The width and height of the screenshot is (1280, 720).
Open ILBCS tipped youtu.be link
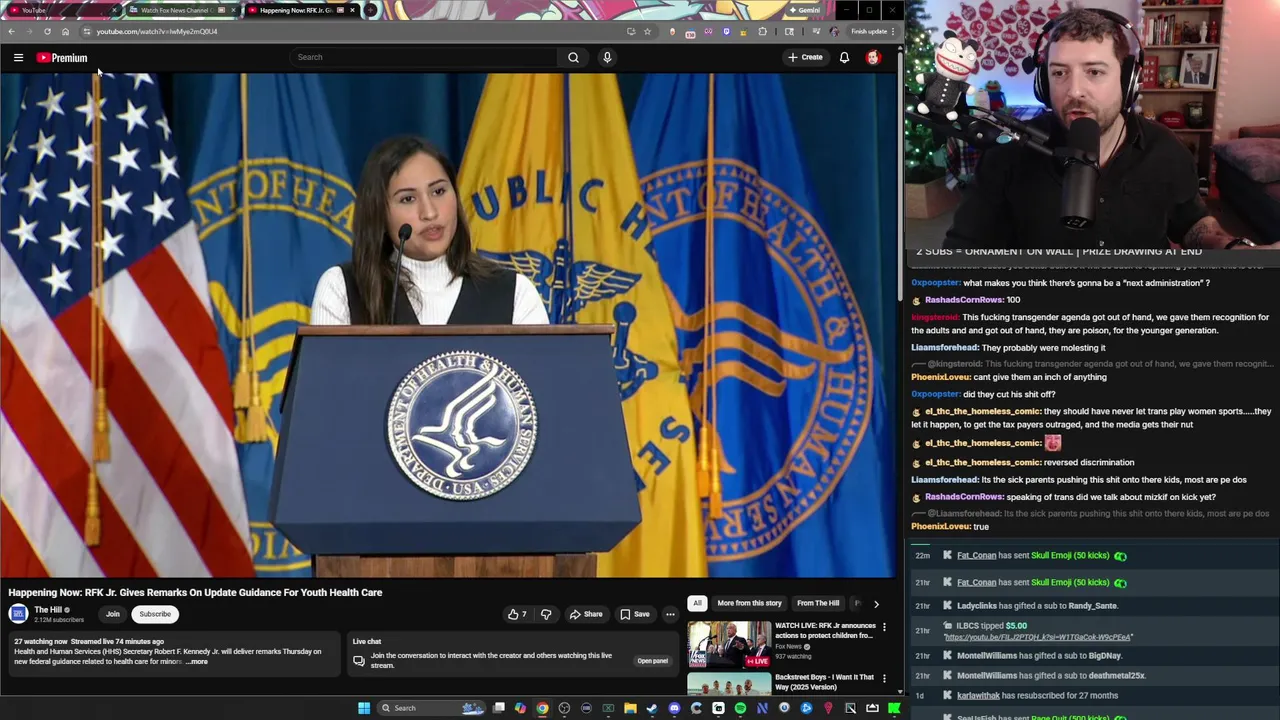click(x=1038, y=637)
